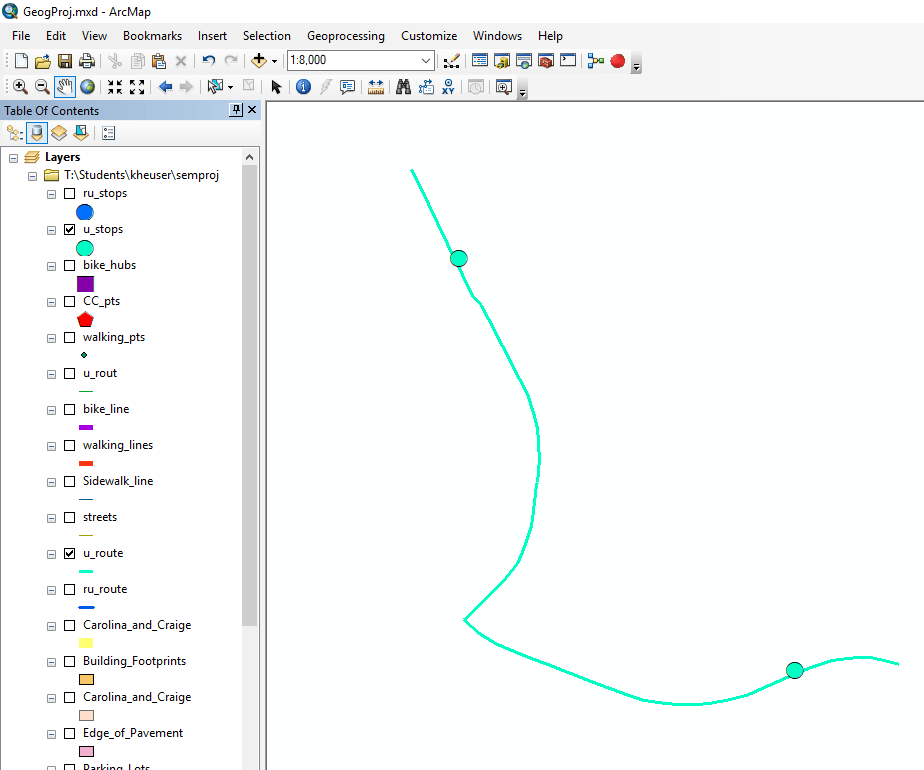The width and height of the screenshot is (924, 770).
Task: Activate the Measure tool
Action: 375,86
